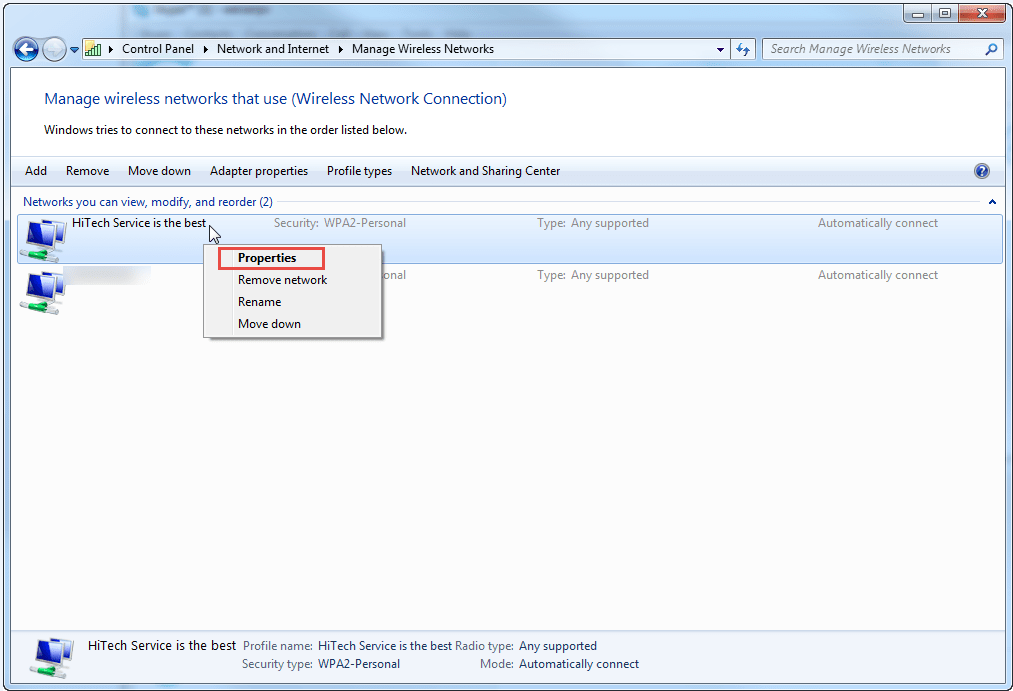Viewport: 1013px width, 691px height.
Task: Click the Networks you can view group header
Action: (148, 202)
